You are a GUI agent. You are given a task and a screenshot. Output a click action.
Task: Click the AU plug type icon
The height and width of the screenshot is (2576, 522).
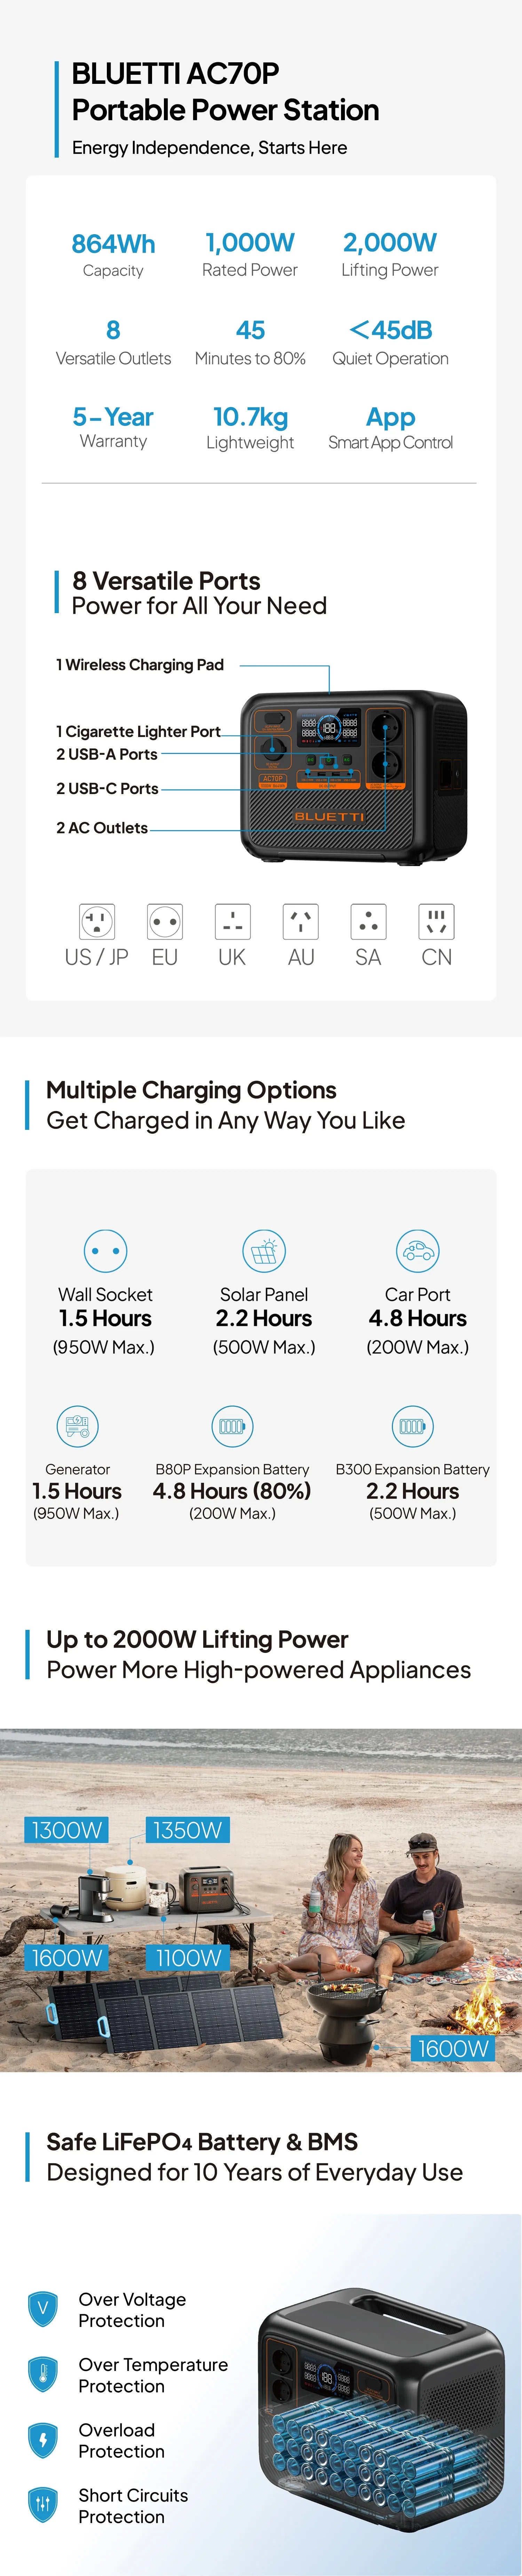(301, 921)
